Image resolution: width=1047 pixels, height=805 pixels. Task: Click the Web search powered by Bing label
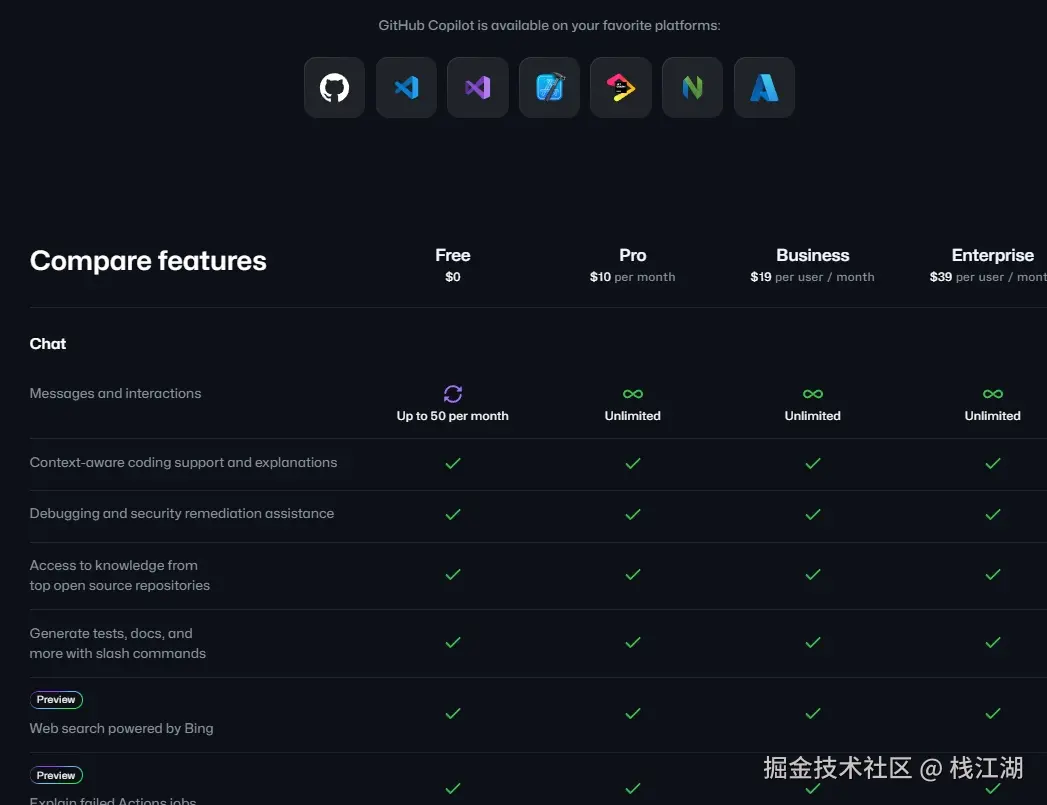click(x=122, y=728)
